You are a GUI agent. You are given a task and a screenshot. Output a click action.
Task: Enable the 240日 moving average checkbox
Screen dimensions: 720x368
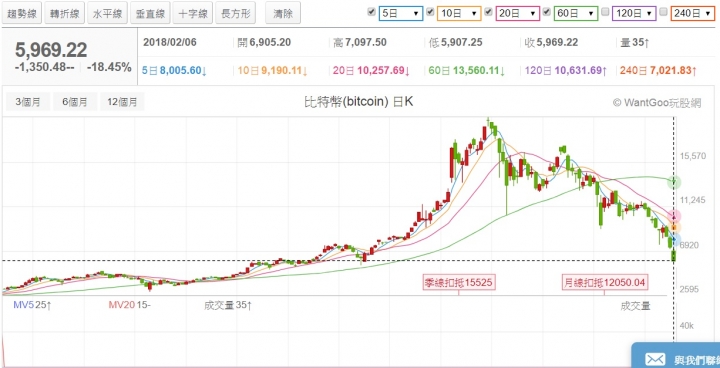(663, 12)
